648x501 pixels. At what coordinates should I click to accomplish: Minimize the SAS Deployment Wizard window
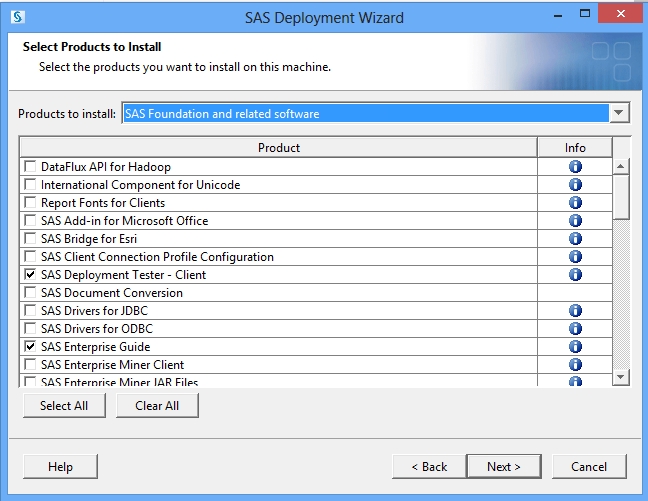pos(558,15)
